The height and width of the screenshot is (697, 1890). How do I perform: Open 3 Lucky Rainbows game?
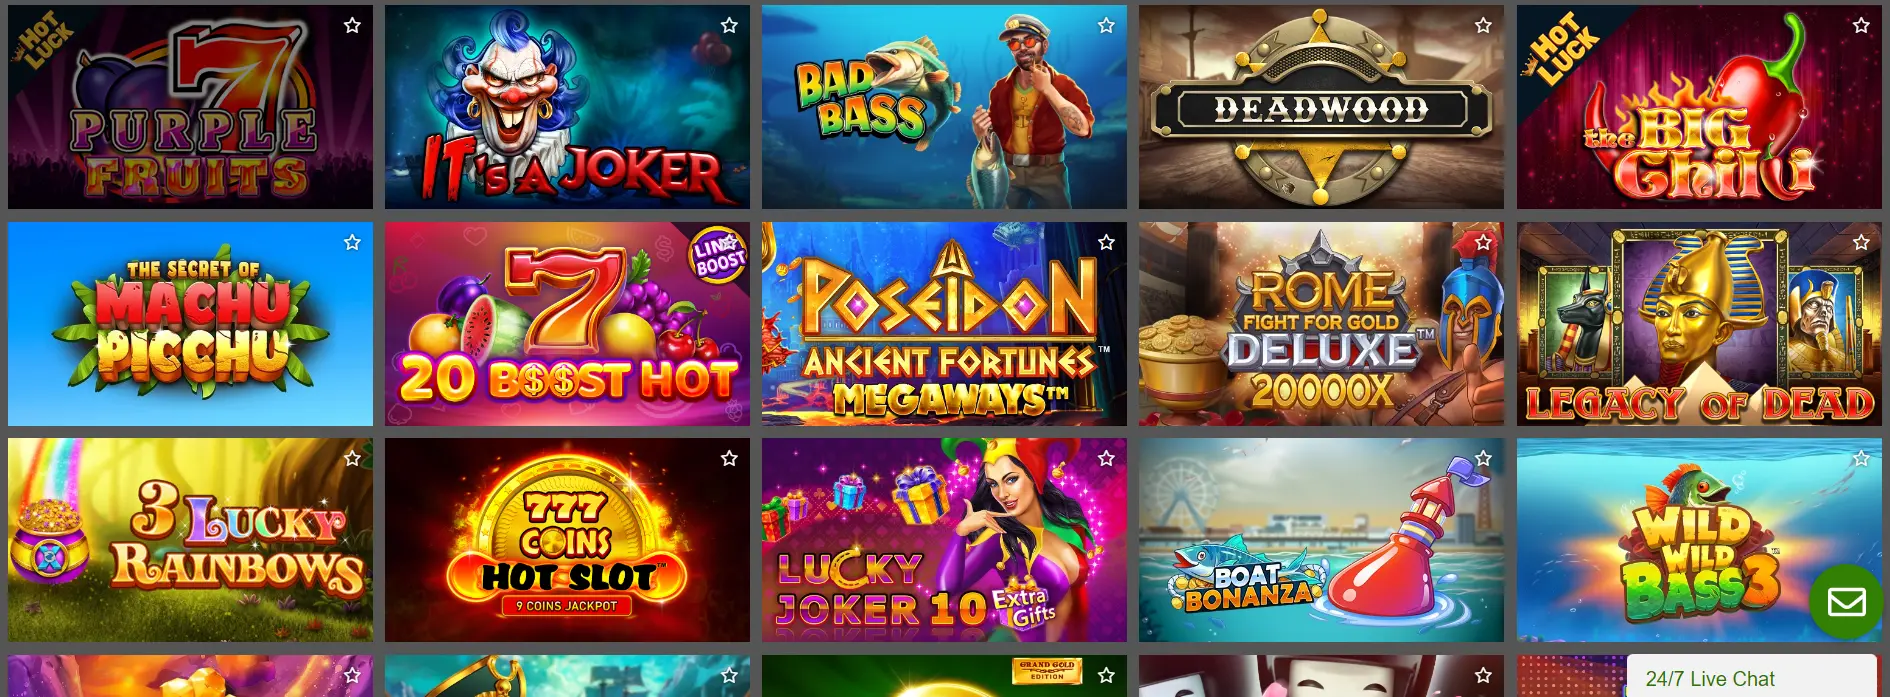(x=190, y=540)
